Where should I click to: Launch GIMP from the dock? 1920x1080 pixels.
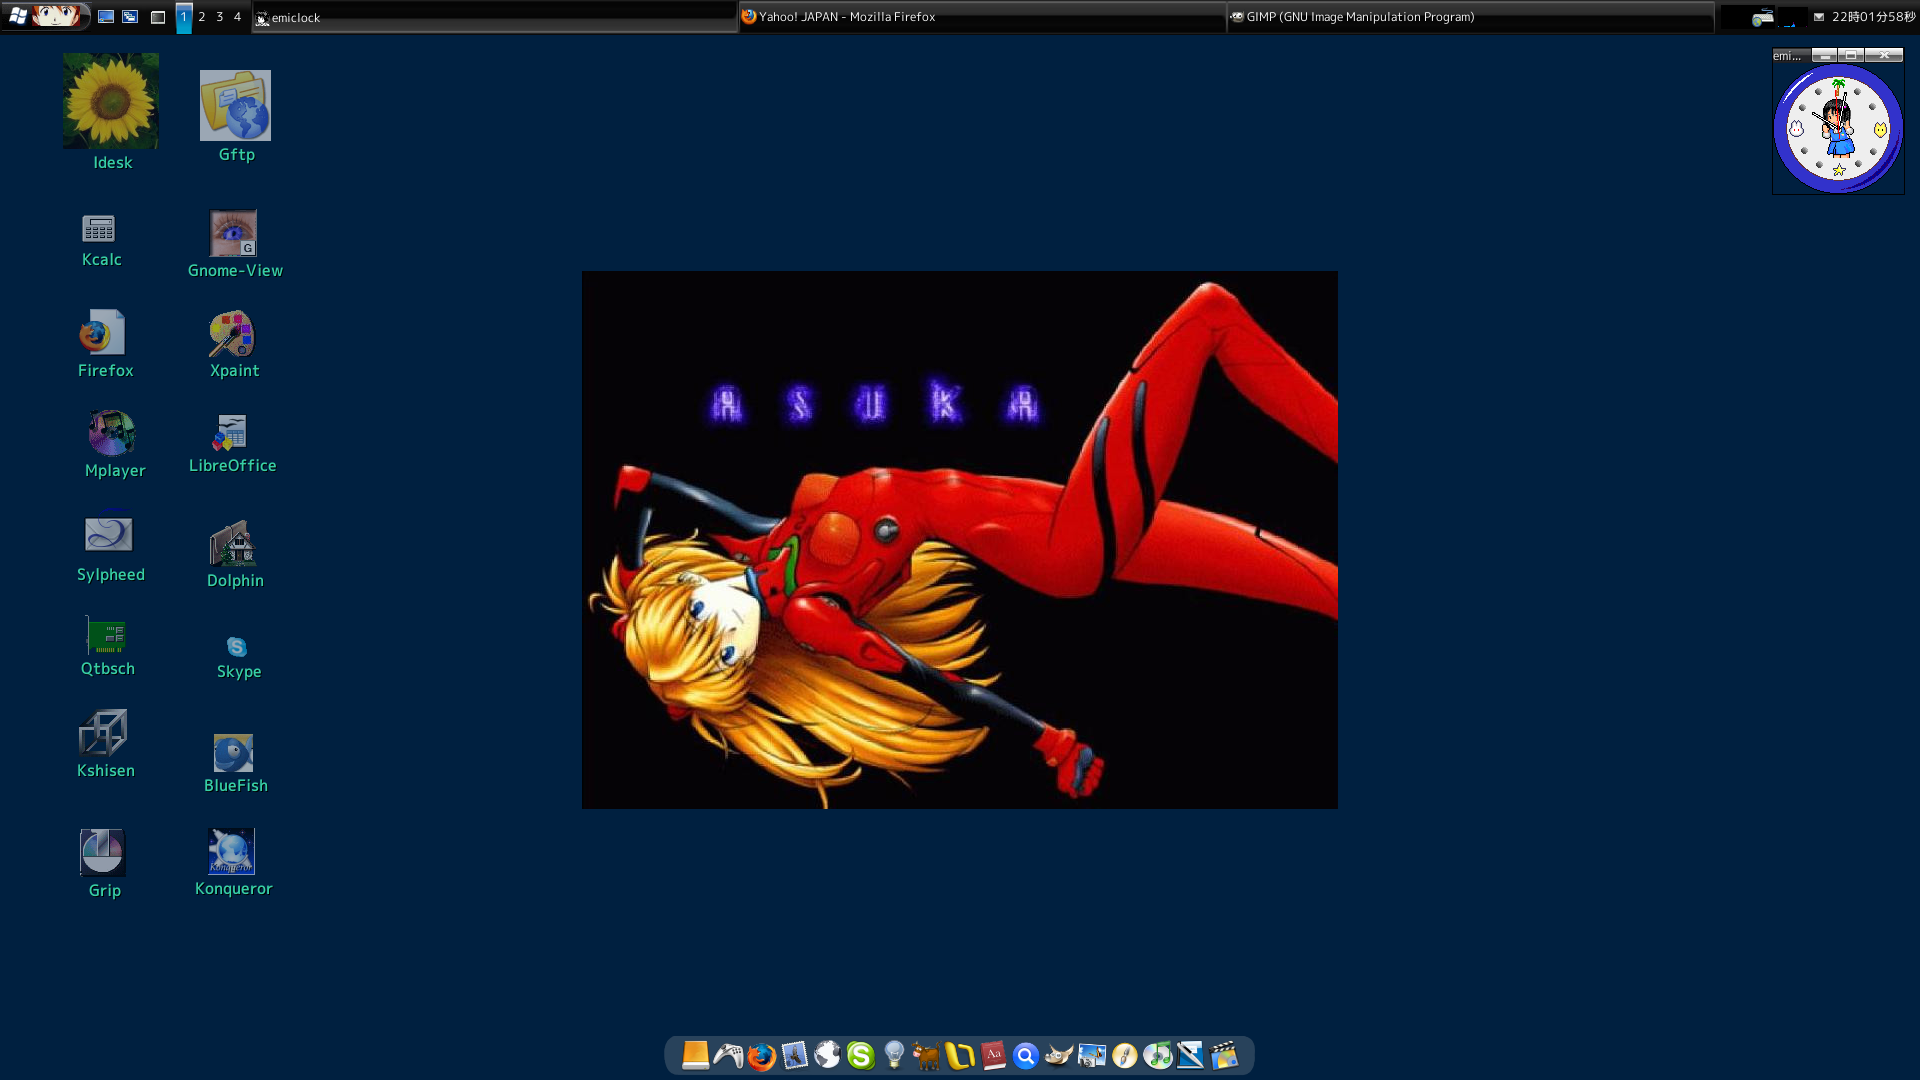1060,1056
